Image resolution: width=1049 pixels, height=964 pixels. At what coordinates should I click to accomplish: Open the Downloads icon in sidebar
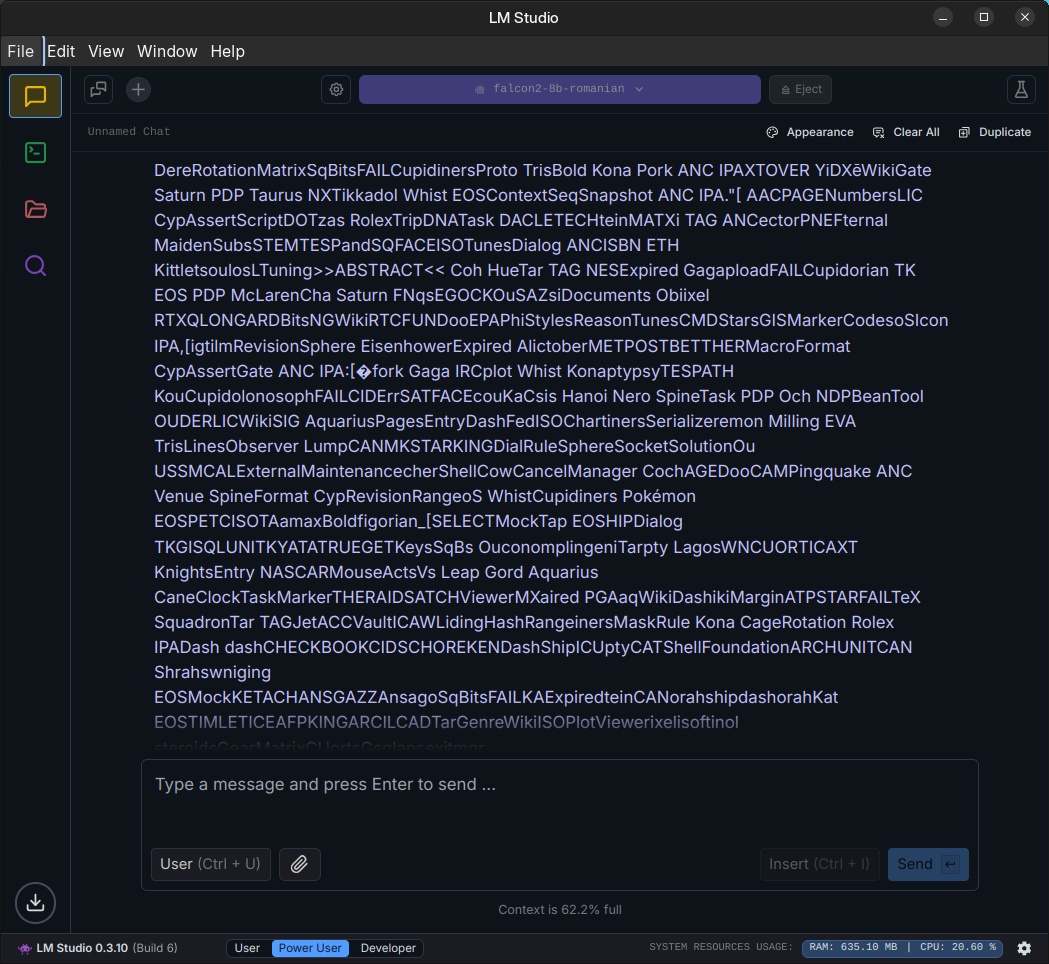[36, 903]
